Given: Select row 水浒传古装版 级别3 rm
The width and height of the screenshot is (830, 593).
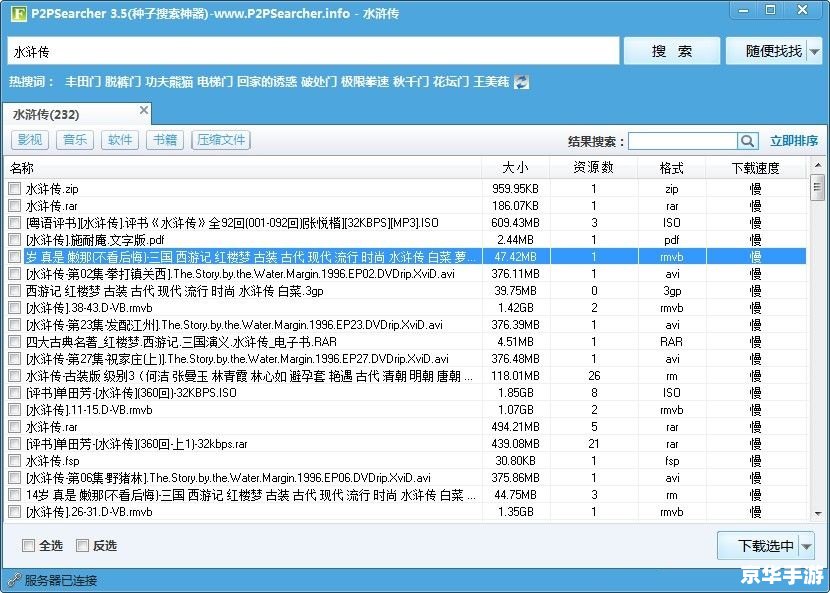Looking at the screenshot, I should [405, 376].
